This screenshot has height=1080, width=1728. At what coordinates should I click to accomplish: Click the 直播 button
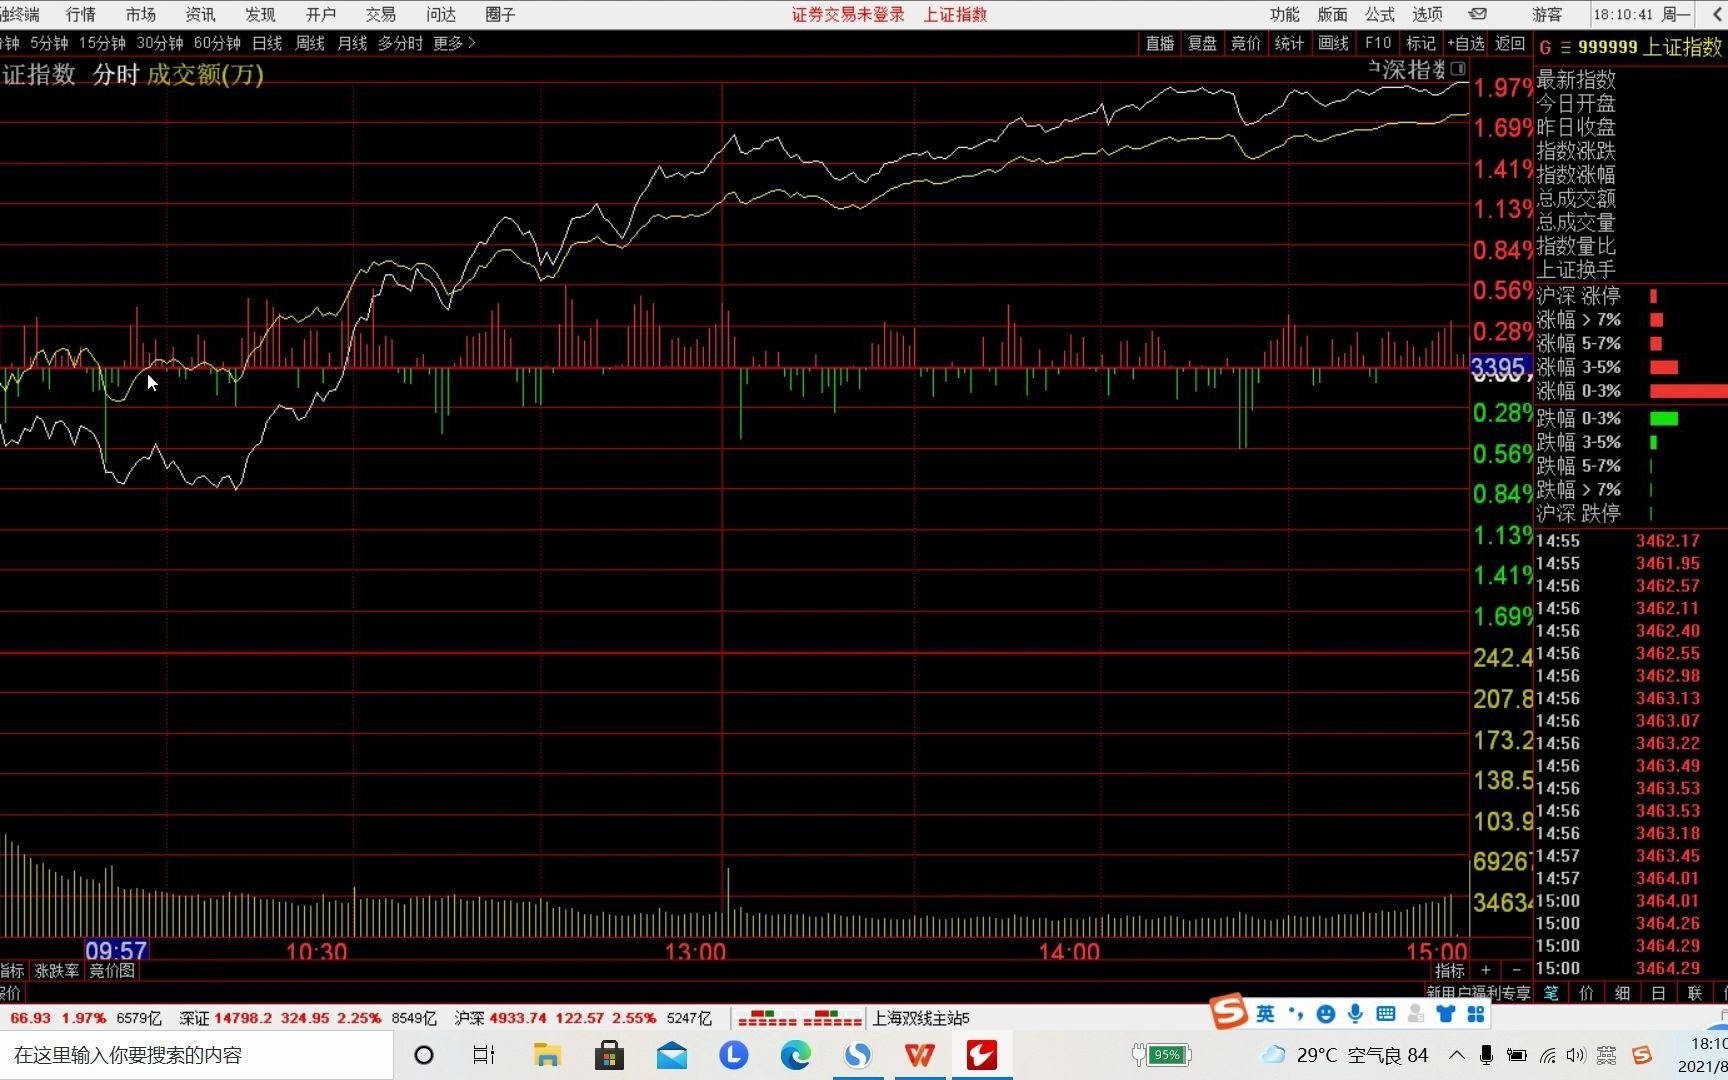pyautogui.click(x=1160, y=43)
